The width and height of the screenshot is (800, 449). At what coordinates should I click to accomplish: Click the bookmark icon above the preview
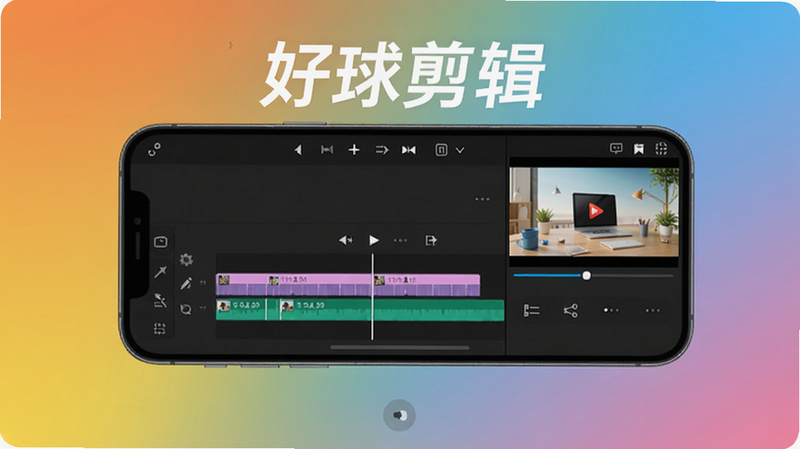(638, 148)
